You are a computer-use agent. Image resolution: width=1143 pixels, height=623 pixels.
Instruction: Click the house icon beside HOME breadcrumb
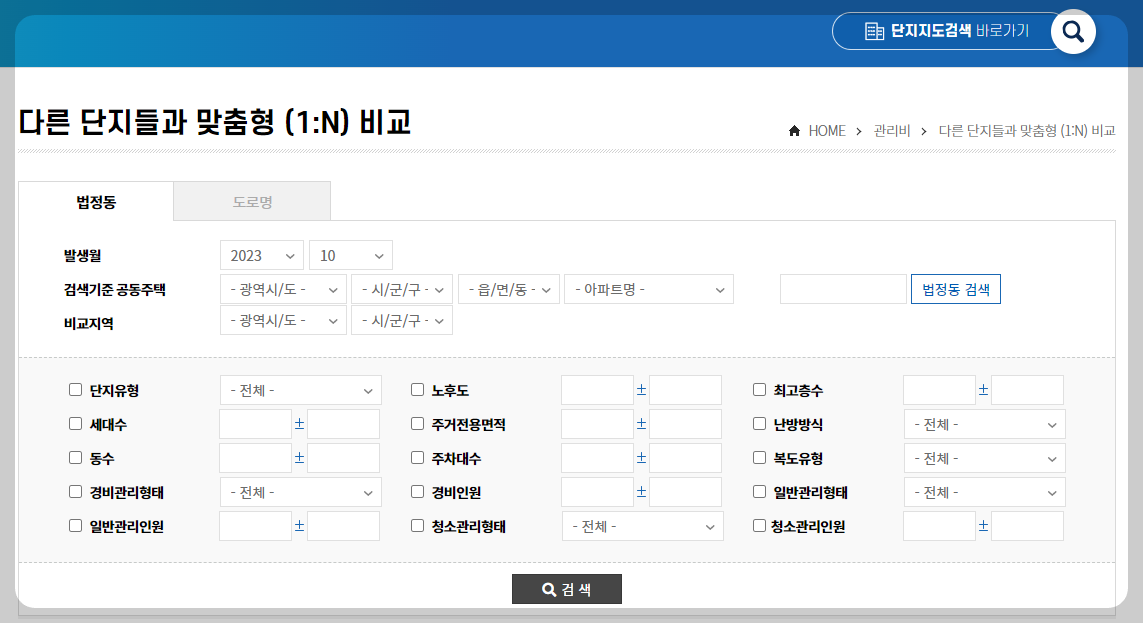click(793, 130)
